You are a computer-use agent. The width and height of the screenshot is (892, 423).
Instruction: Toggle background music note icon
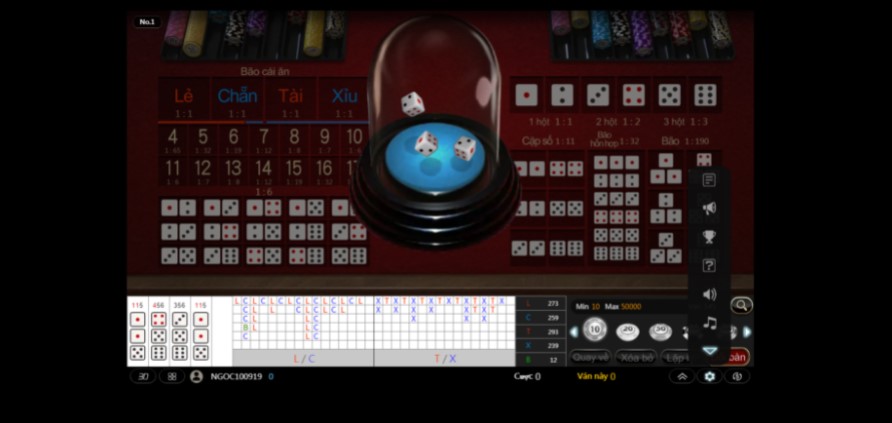point(709,323)
